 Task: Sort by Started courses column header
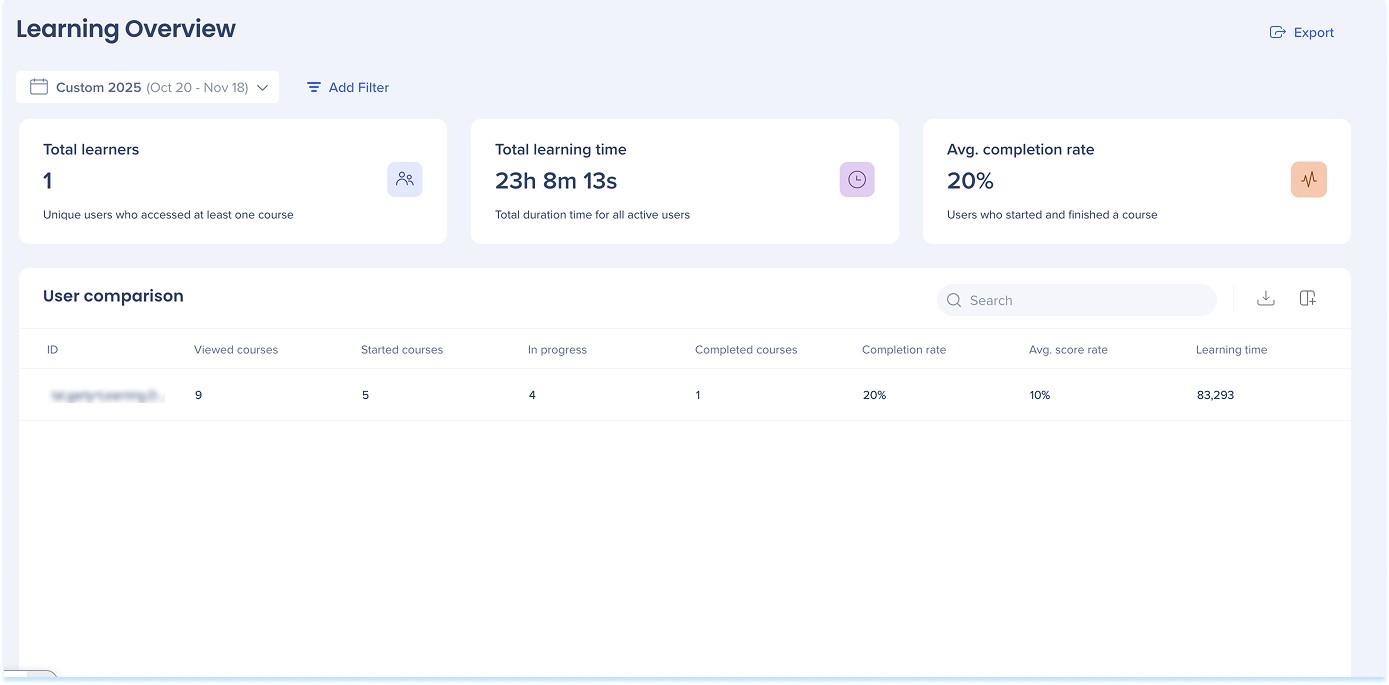(x=402, y=350)
